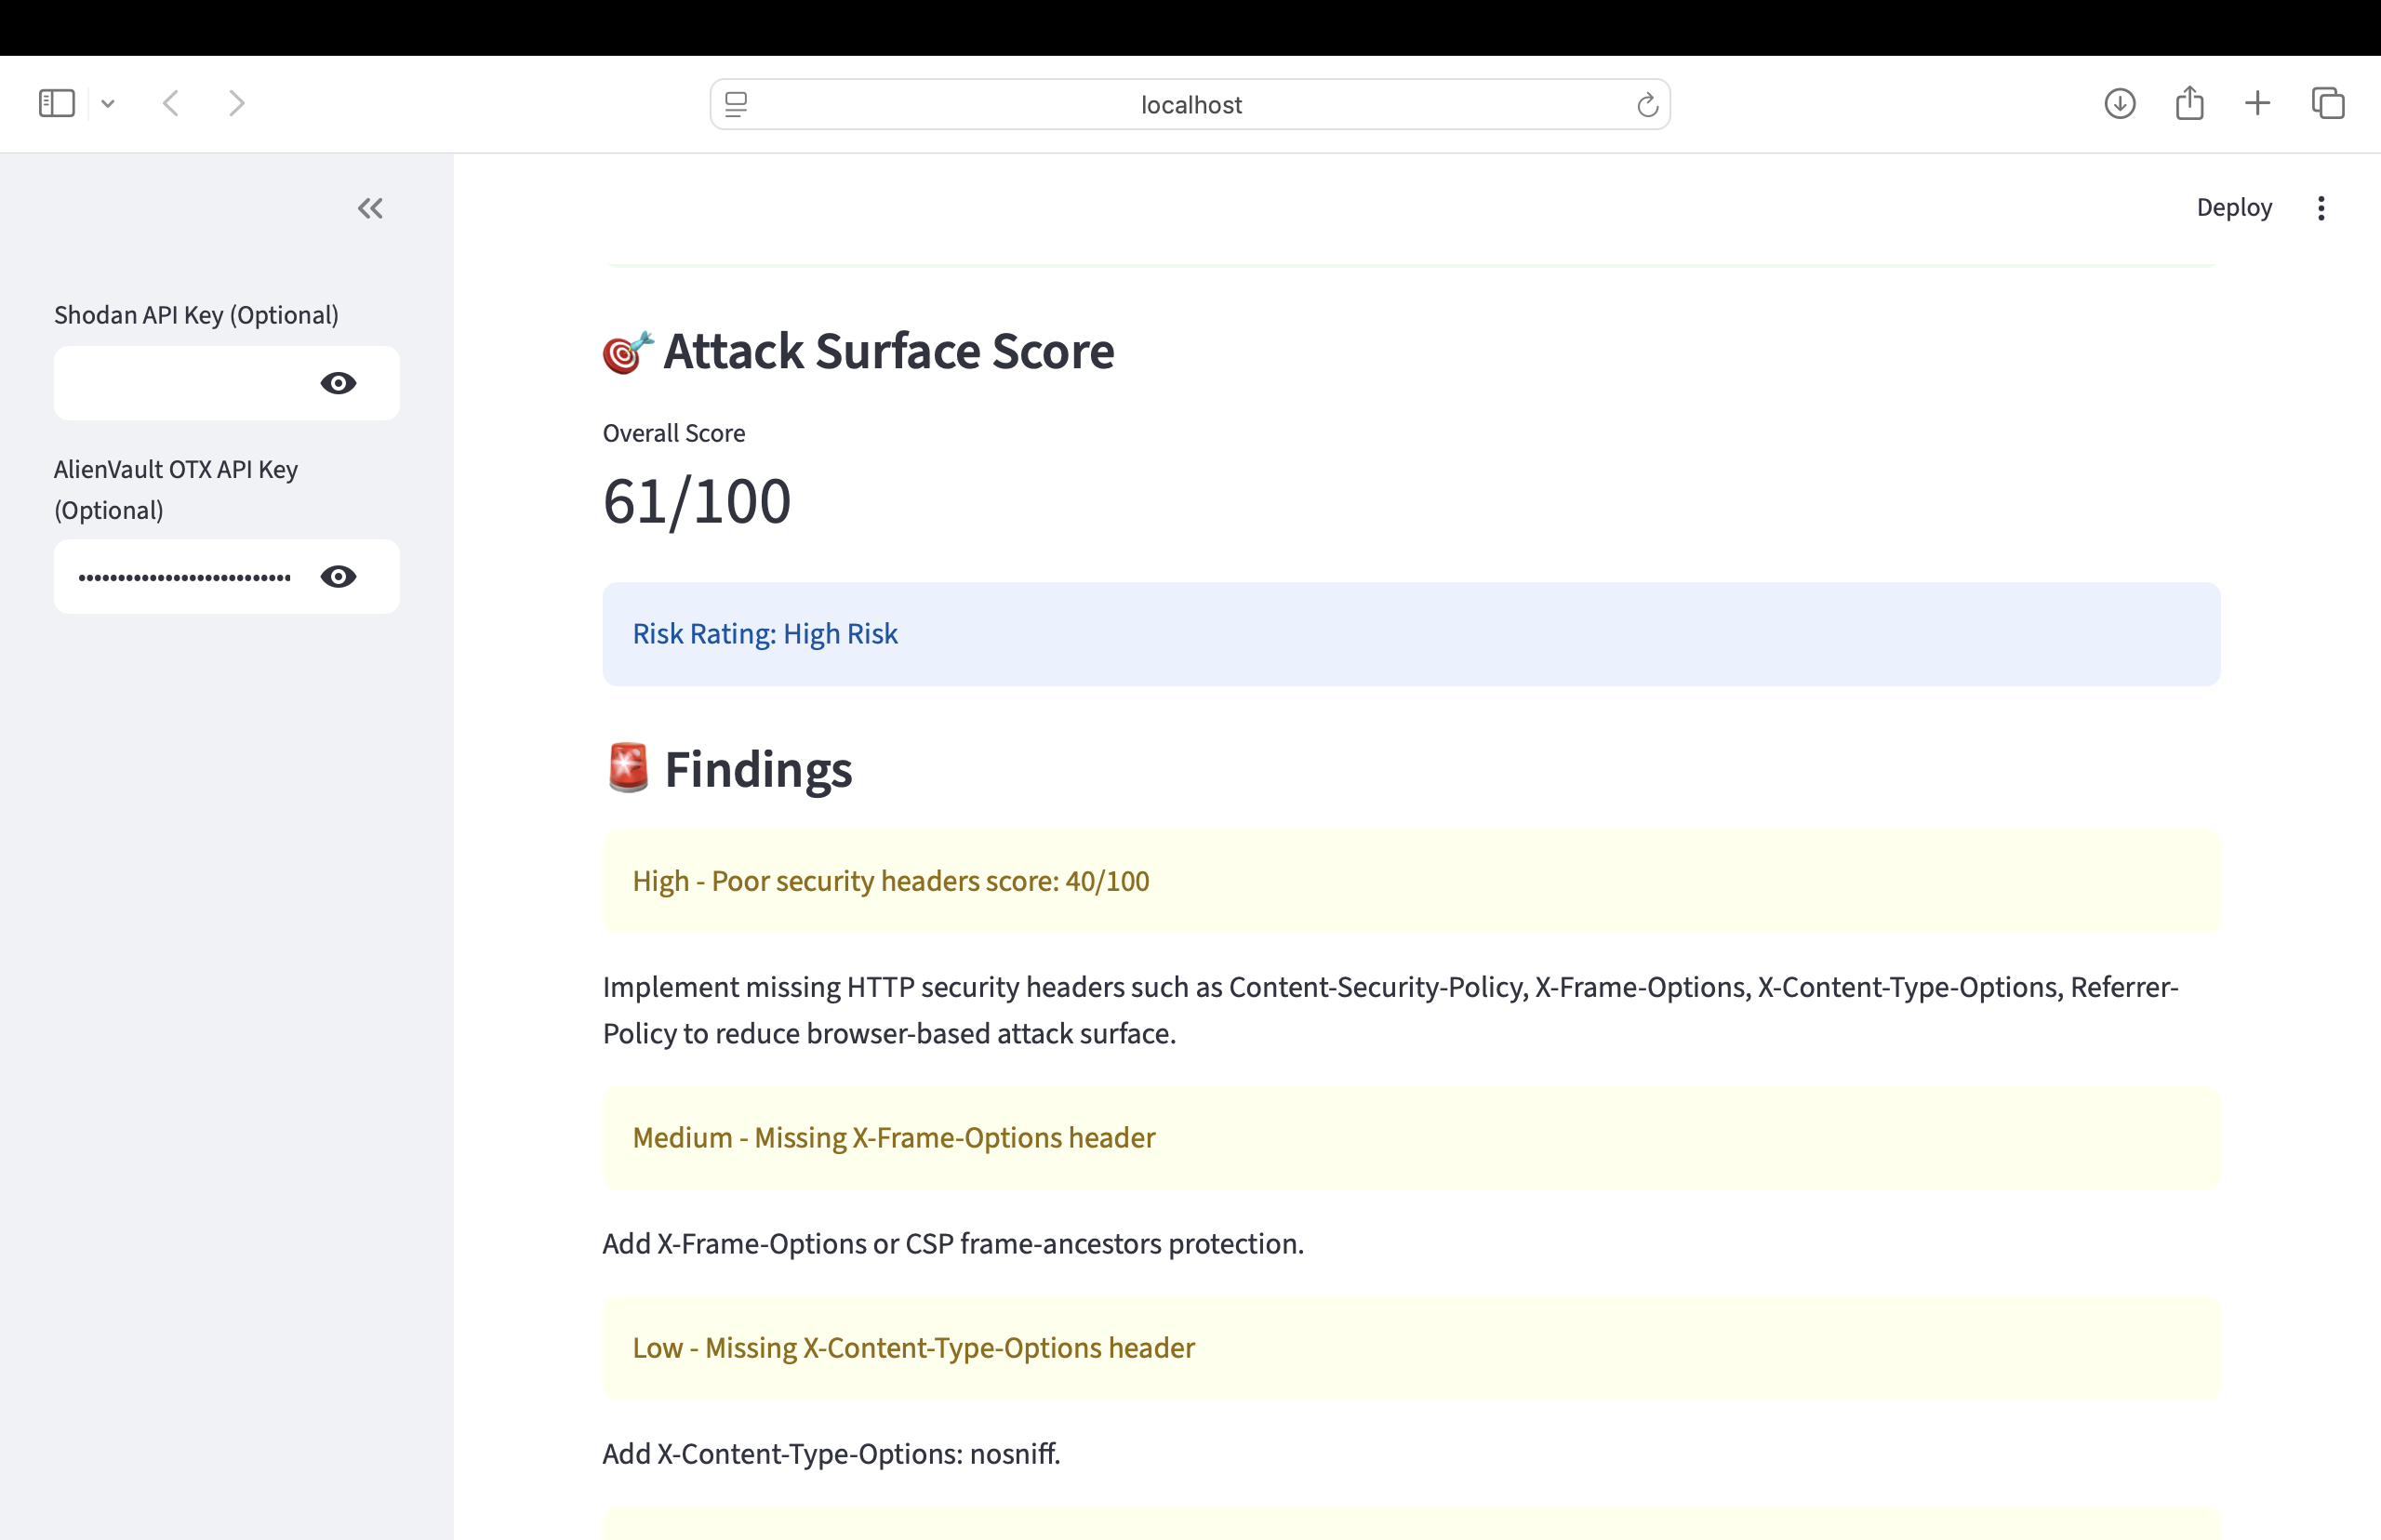Click the AlienVault OTX API Key label

pyautogui.click(x=176, y=490)
